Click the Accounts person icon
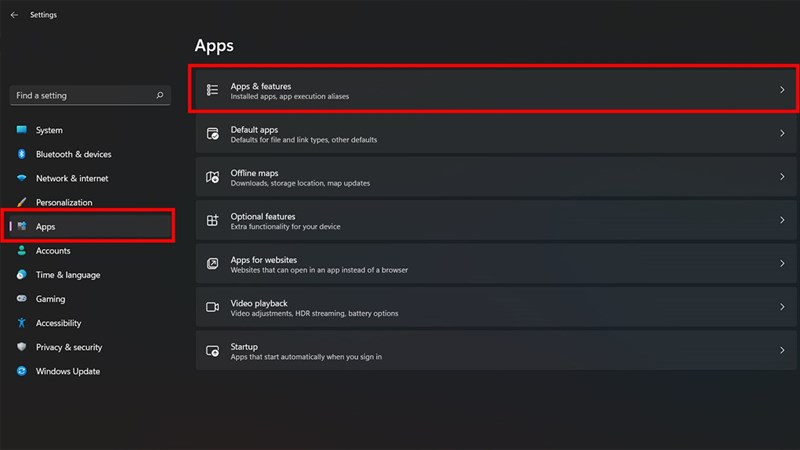 [21, 250]
